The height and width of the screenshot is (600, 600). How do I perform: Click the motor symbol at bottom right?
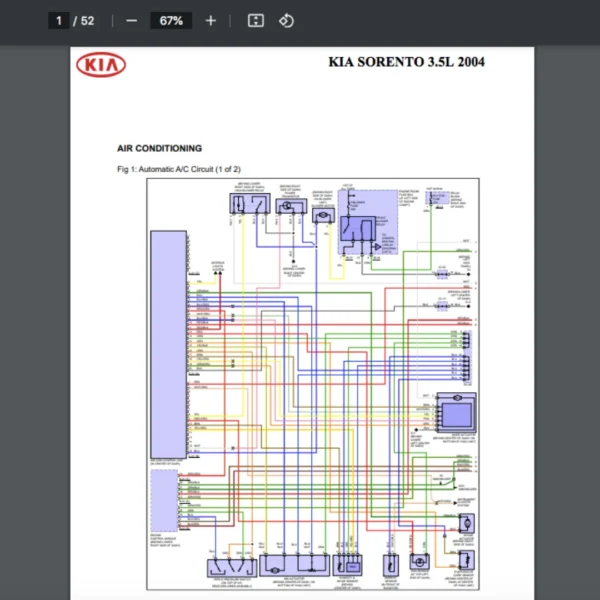(x=465, y=524)
